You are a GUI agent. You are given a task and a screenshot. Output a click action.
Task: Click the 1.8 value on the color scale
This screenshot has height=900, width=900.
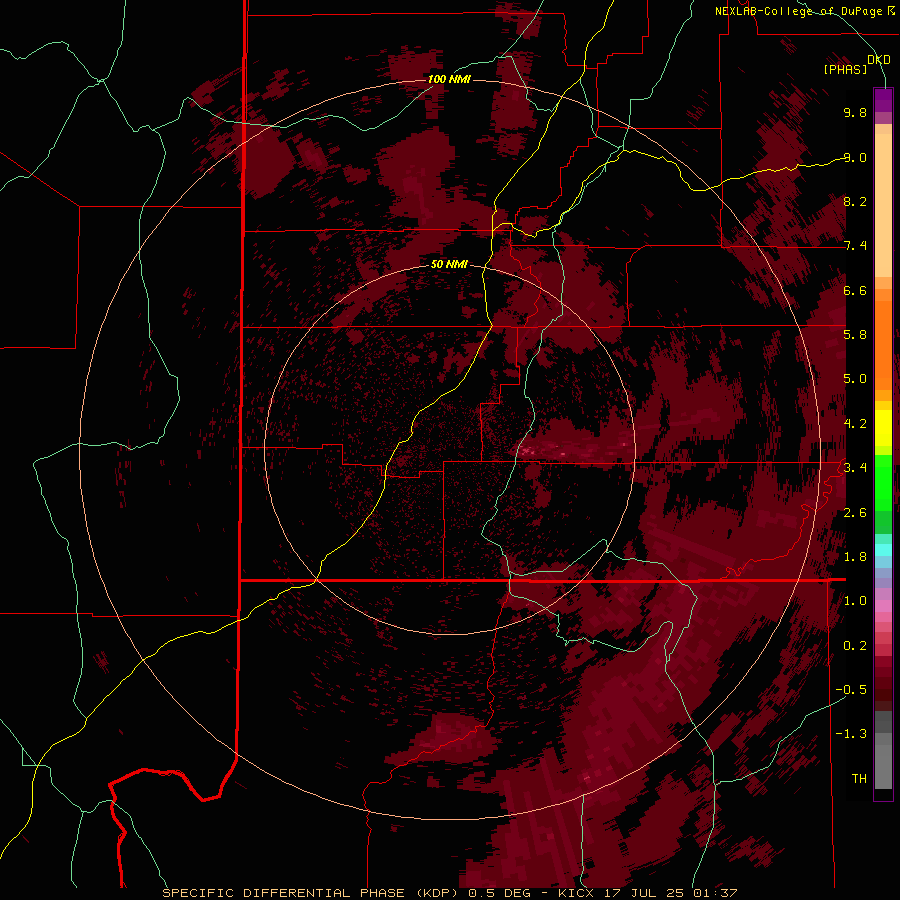pos(855,557)
